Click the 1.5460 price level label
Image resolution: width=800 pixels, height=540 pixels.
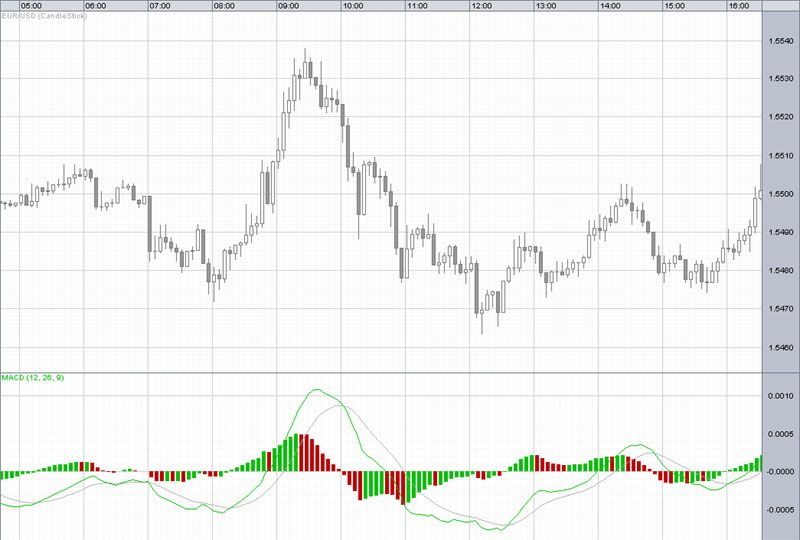781,348
